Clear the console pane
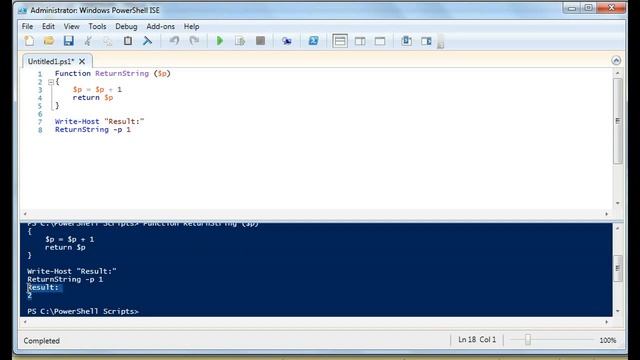Image resolution: width=640 pixels, height=360 pixels. click(147, 41)
